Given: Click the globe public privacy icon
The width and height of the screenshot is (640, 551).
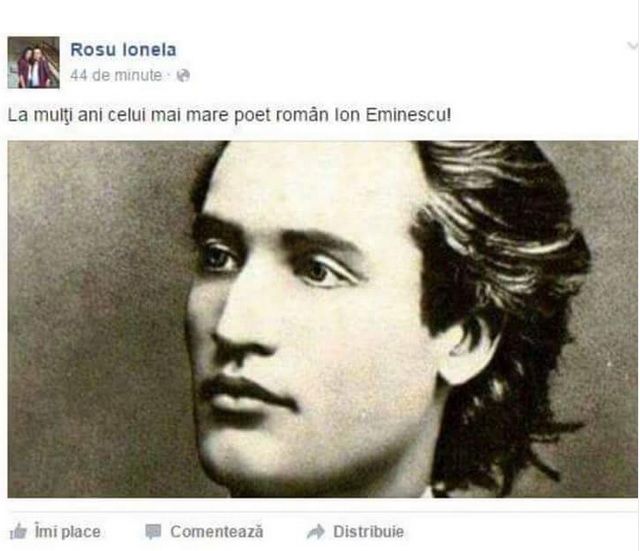Looking at the screenshot, I should coord(183,75).
